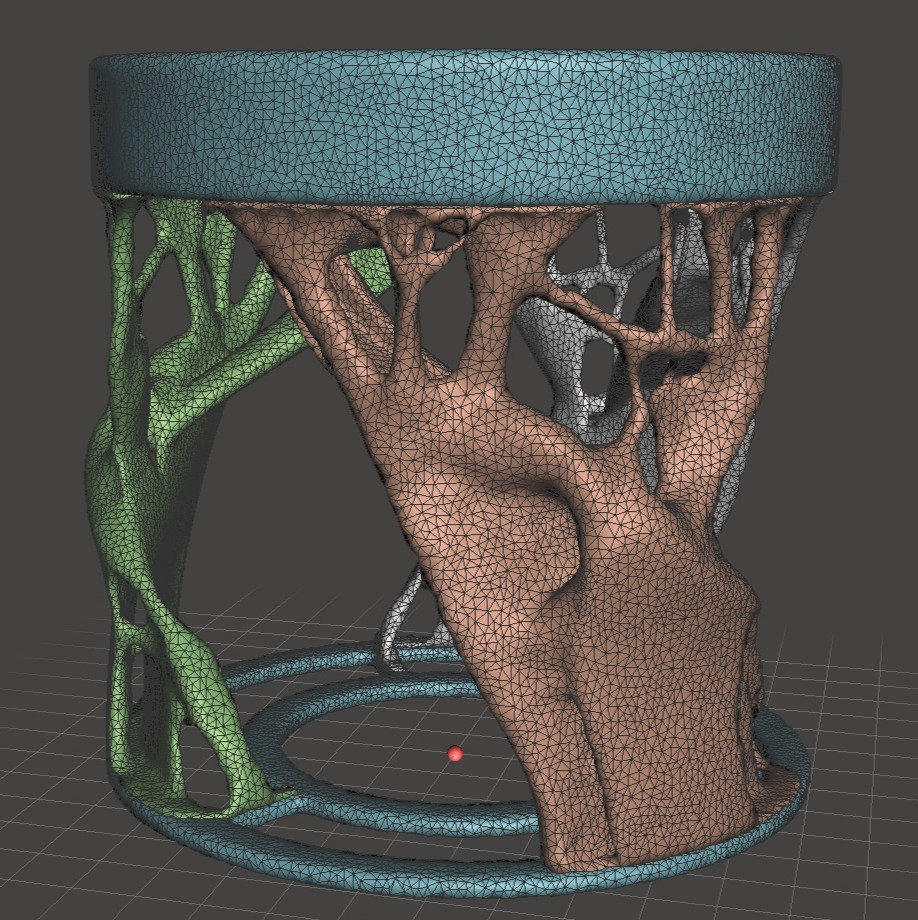Image resolution: width=918 pixels, height=920 pixels.
Task: Click the white mesh leg near the floor rings
Action: click(400, 620)
